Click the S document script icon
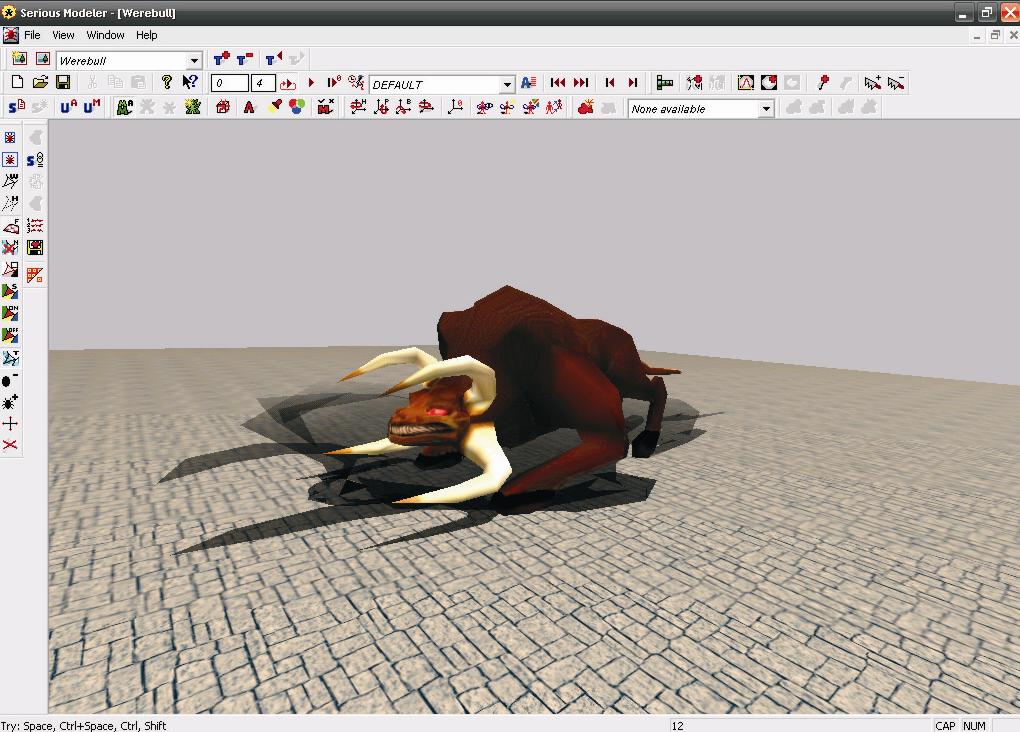The height and width of the screenshot is (732, 1020). coord(17,107)
